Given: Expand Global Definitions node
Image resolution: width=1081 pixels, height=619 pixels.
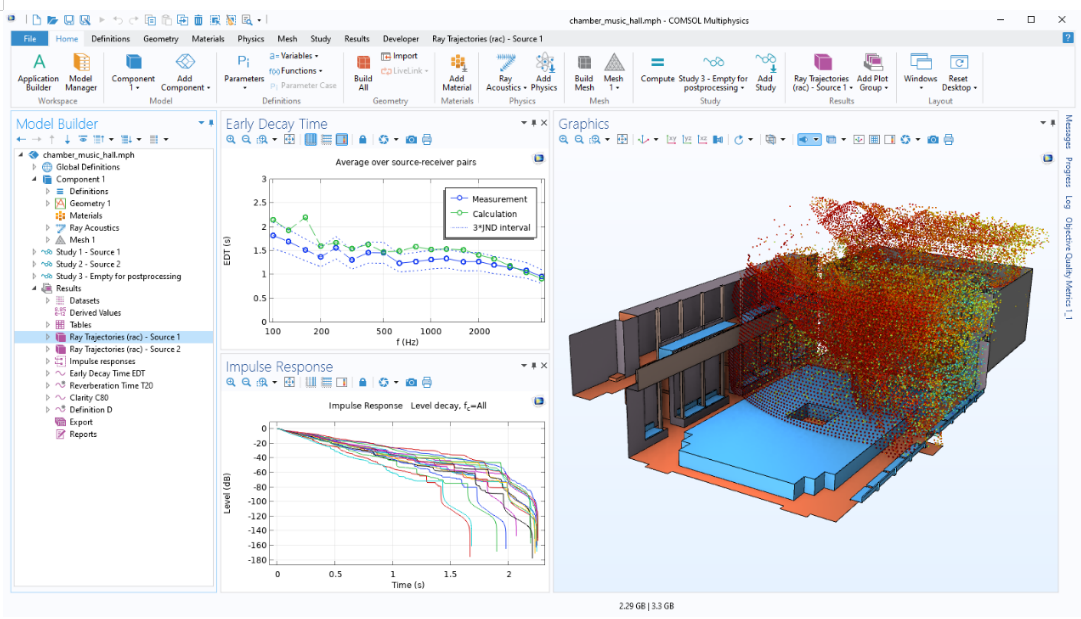Looking at the screenshot, I should point(34,167).
